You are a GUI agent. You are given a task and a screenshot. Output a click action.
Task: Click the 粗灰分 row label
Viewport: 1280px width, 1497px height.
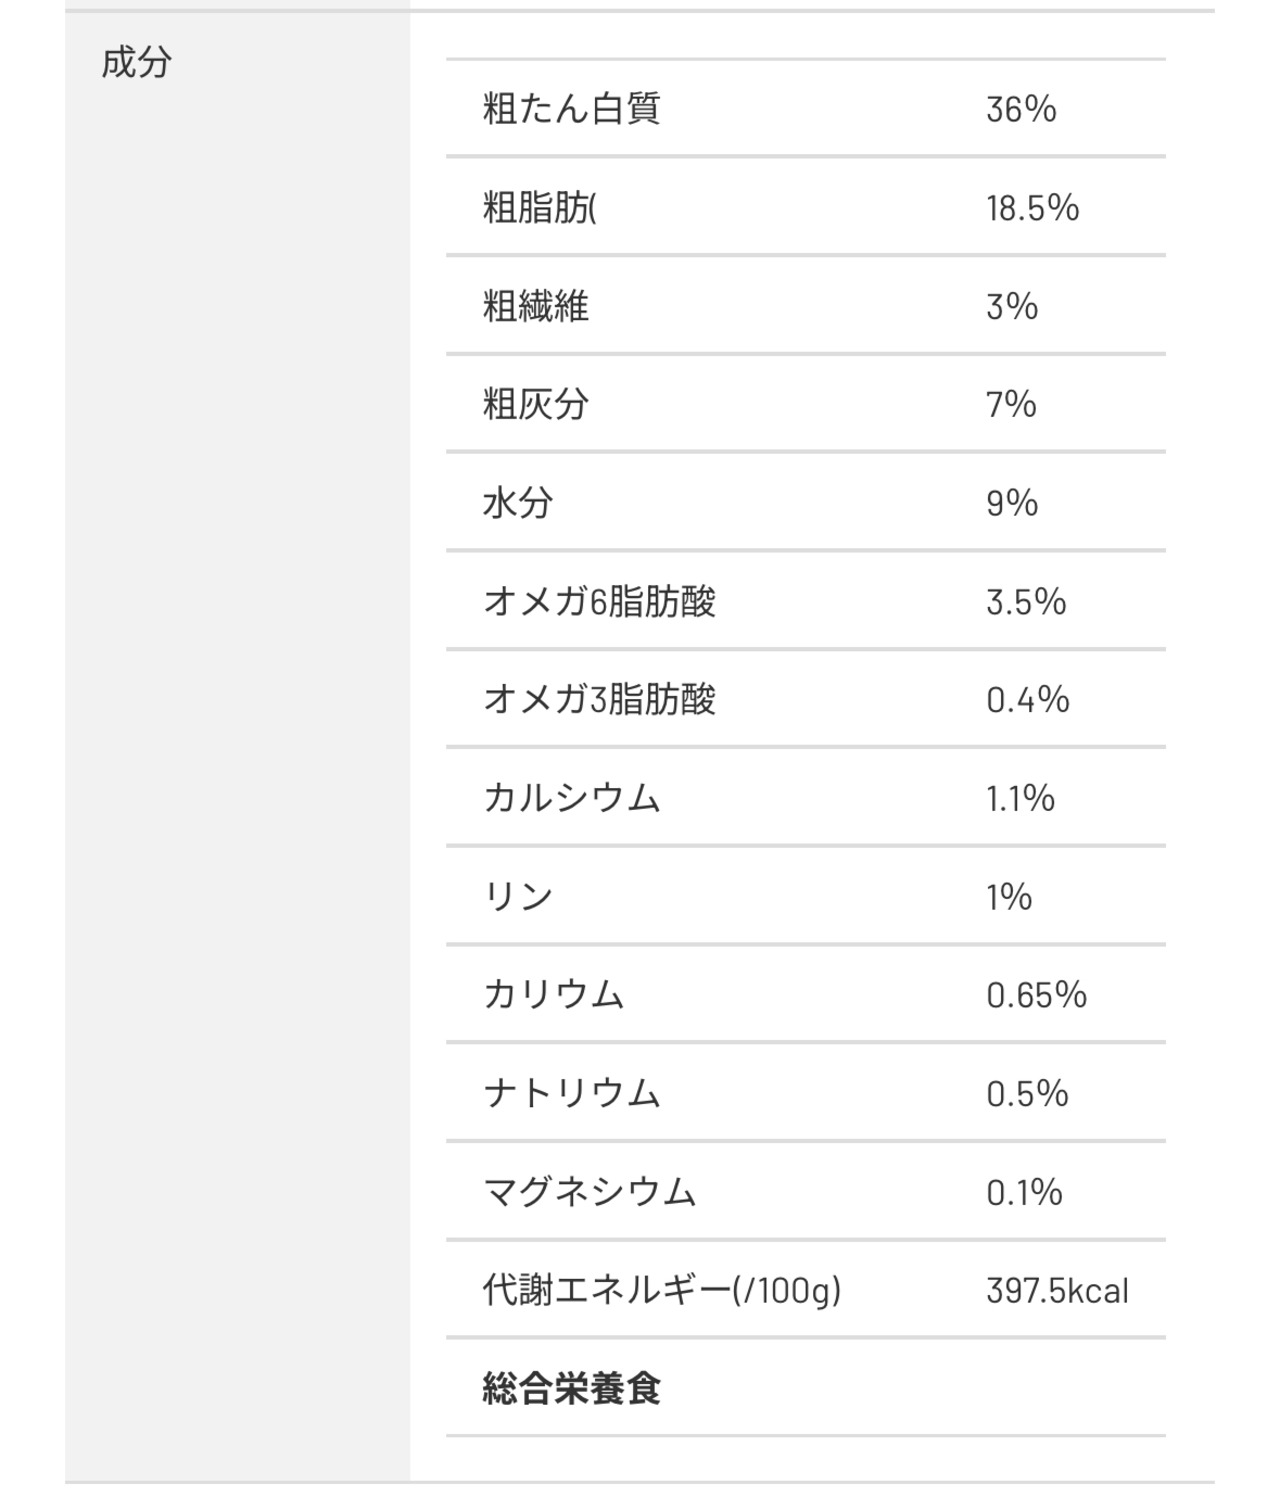point(535,404)
